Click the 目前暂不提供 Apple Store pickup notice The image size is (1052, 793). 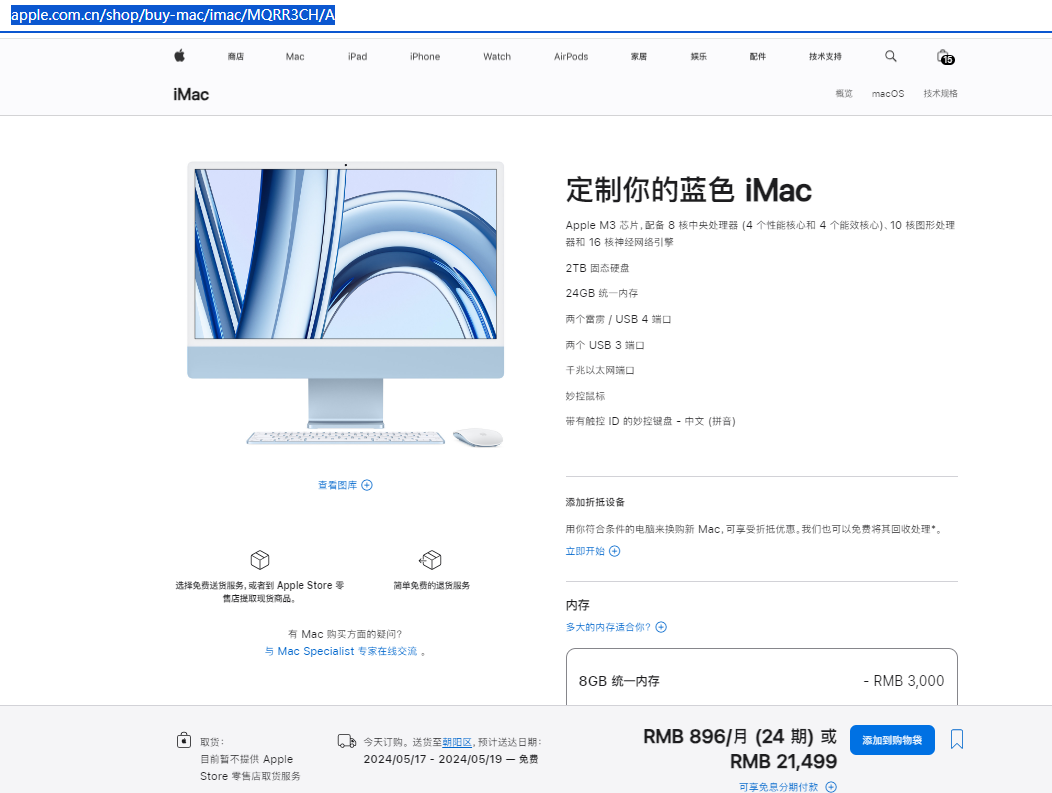(250, 768)
